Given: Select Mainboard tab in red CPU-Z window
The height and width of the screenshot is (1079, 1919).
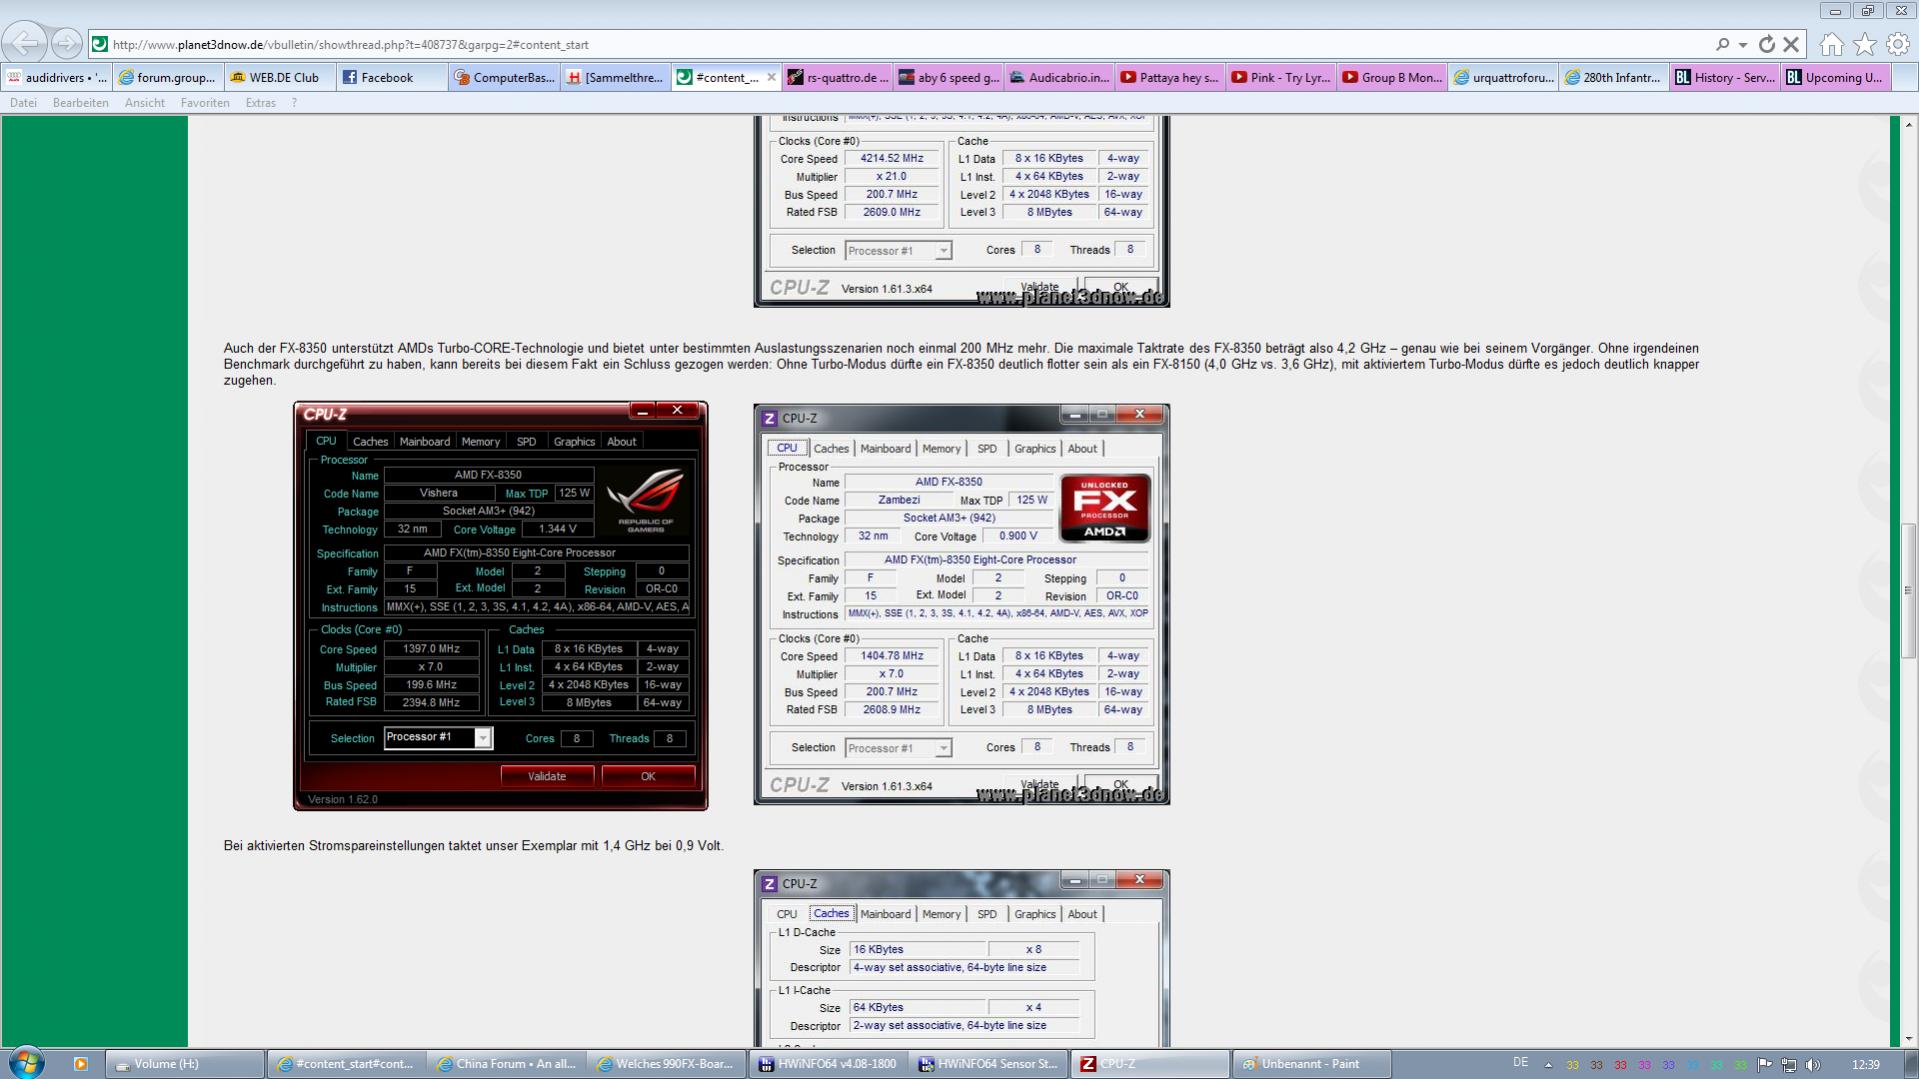Looking at the screenshot, I should coord(425,441).
